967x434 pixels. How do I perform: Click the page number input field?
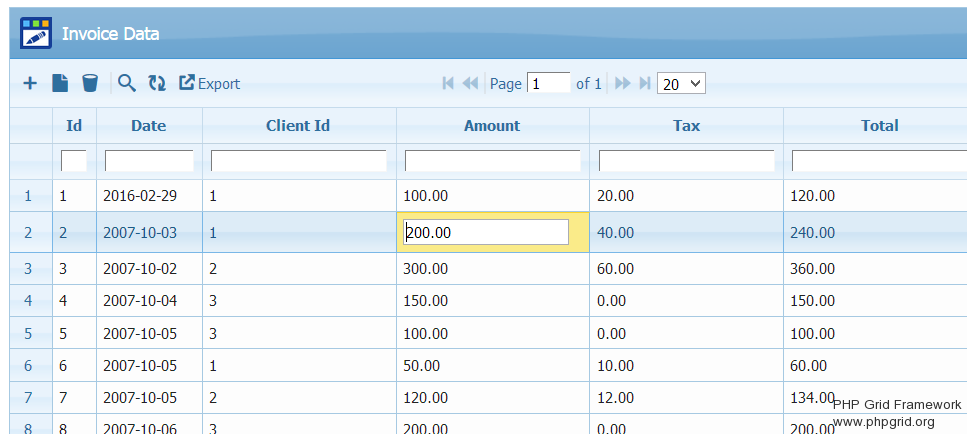pos(548,84)
